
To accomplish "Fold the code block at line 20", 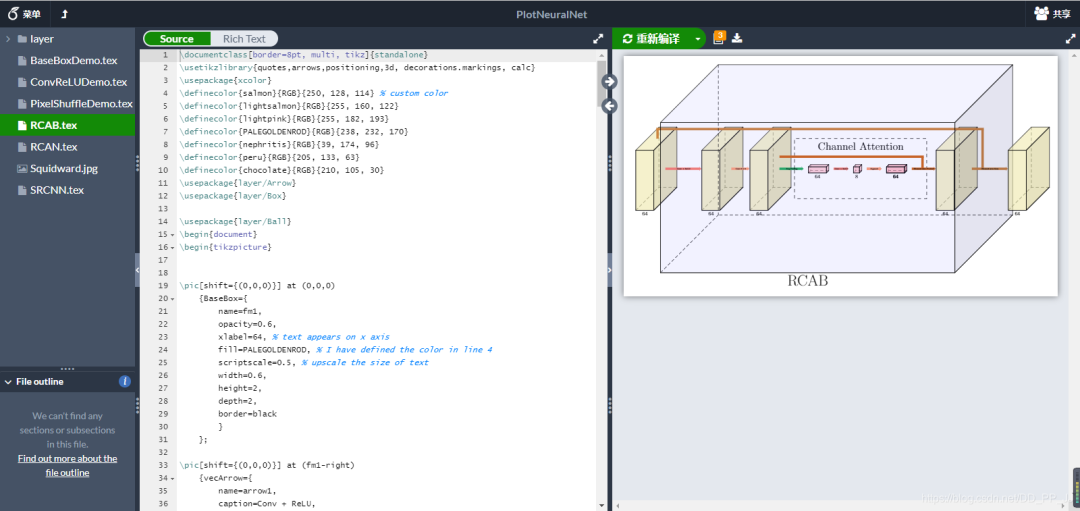I will [x=172, y=298].
